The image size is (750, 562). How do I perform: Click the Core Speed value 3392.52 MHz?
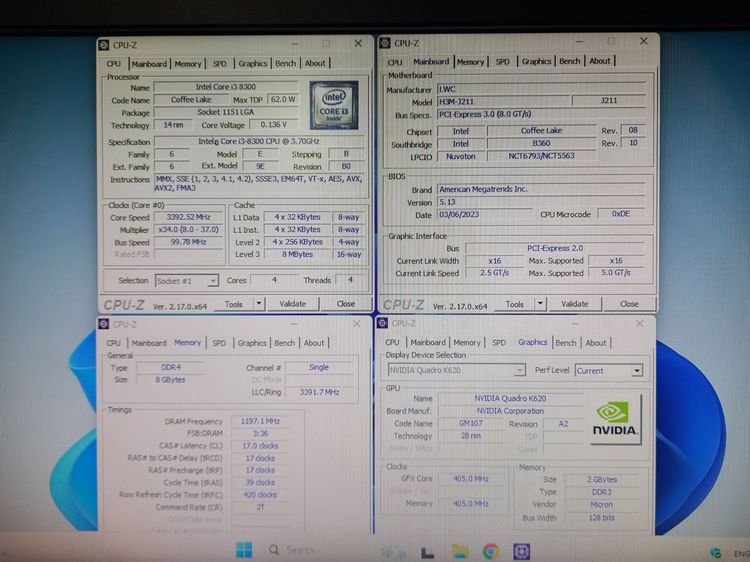(x=188, y=217)
